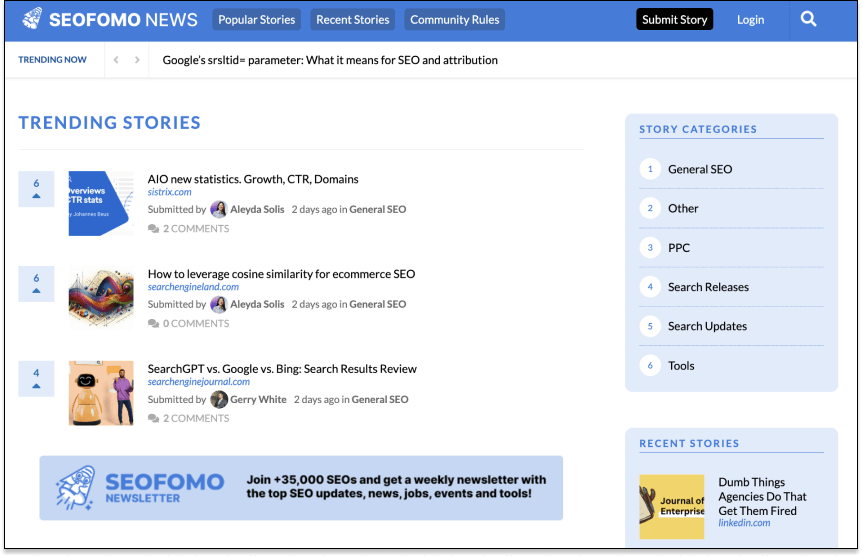Select General SEO category
Image resolution: width=862 pixels, height=557 pixels.
point(700,169)
